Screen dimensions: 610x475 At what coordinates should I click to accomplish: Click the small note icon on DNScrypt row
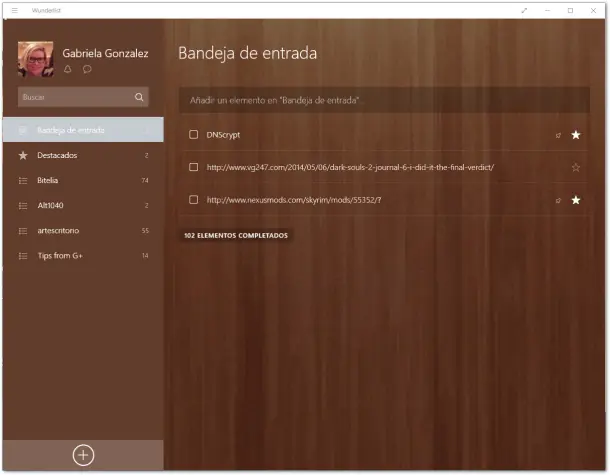pos(558,135)
